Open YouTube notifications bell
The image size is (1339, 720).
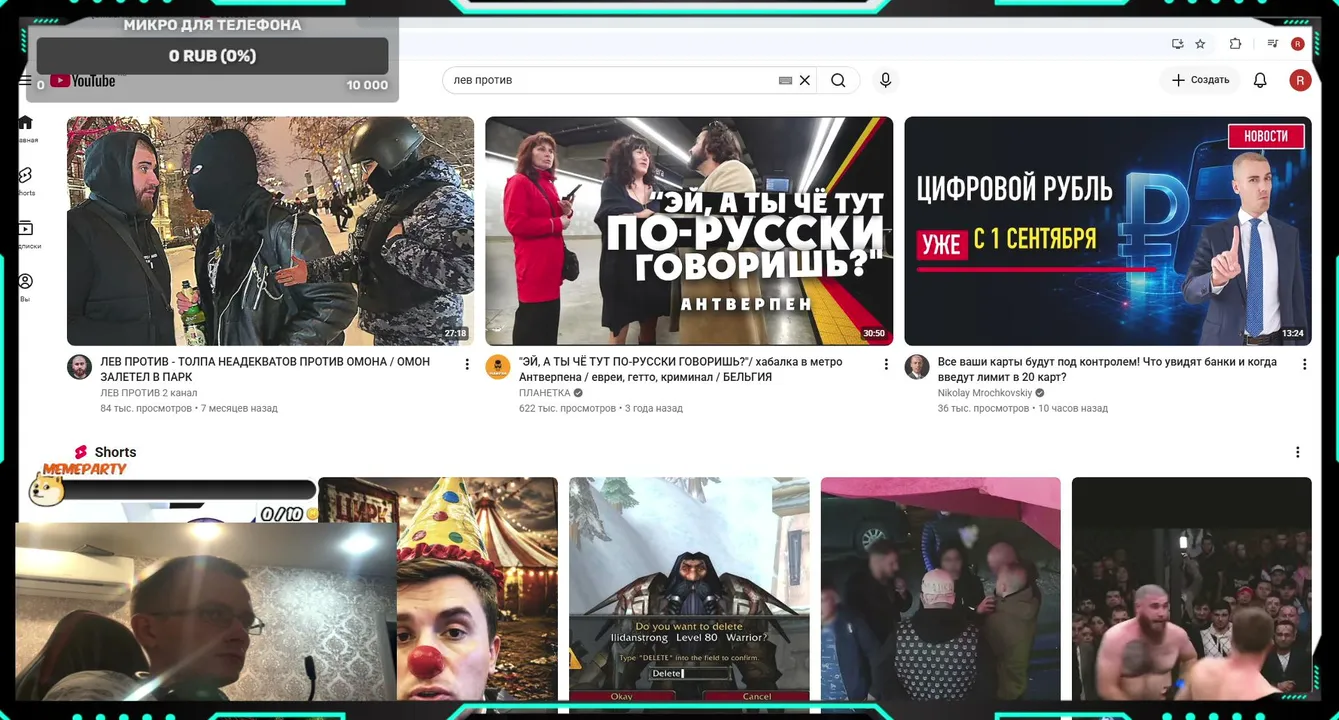1260,80
